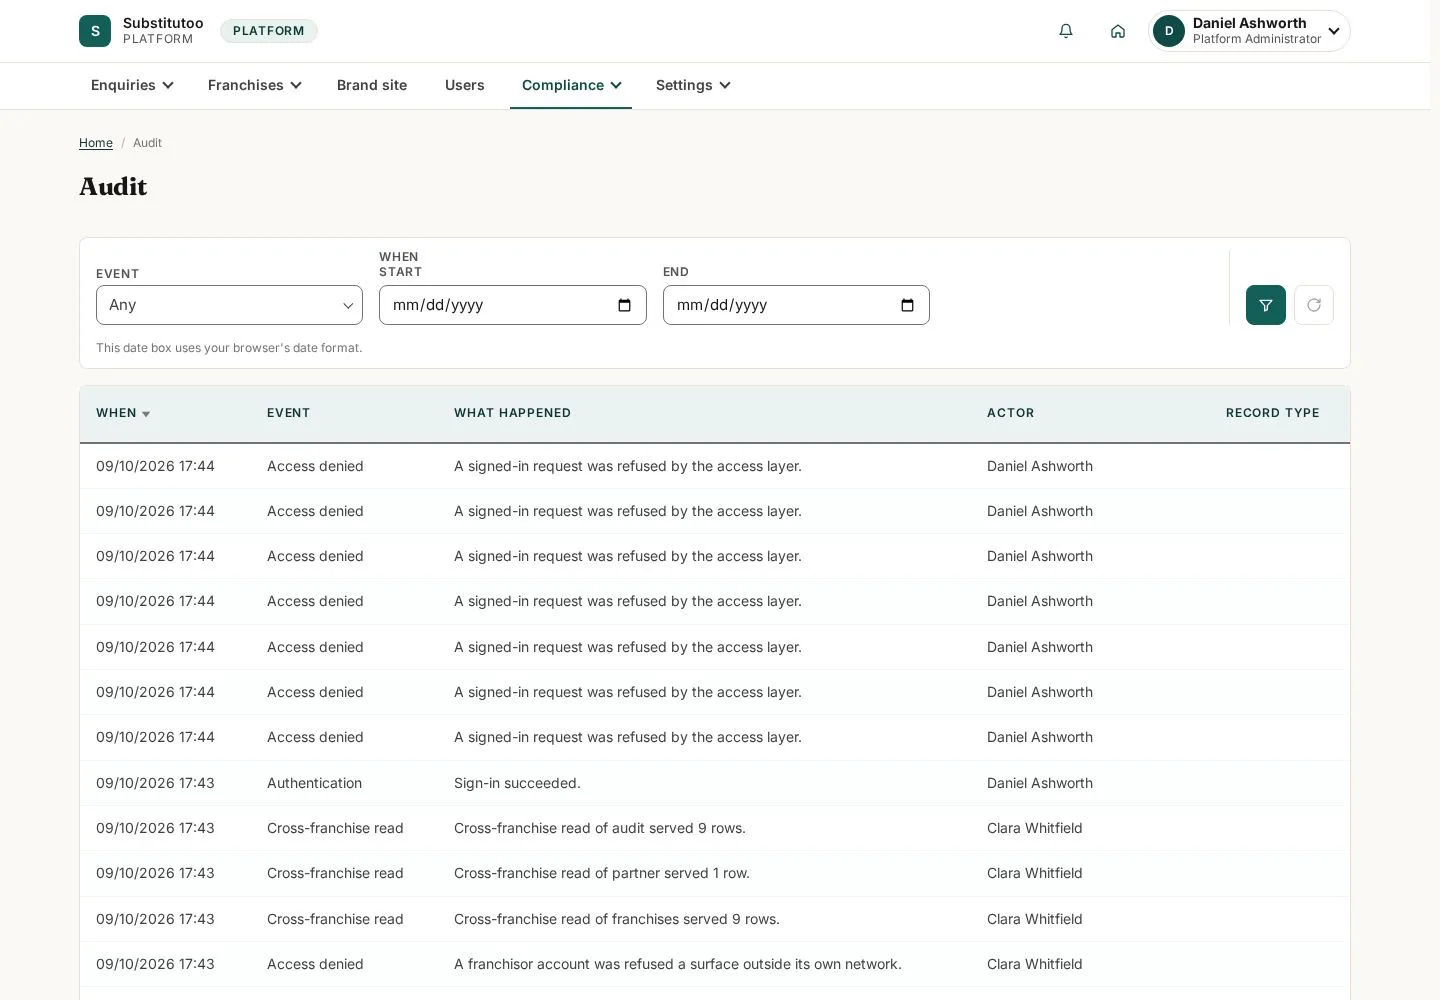1440x1000 pixels.
Task: Click the browser date format hint text
Action: coord(229,348)
